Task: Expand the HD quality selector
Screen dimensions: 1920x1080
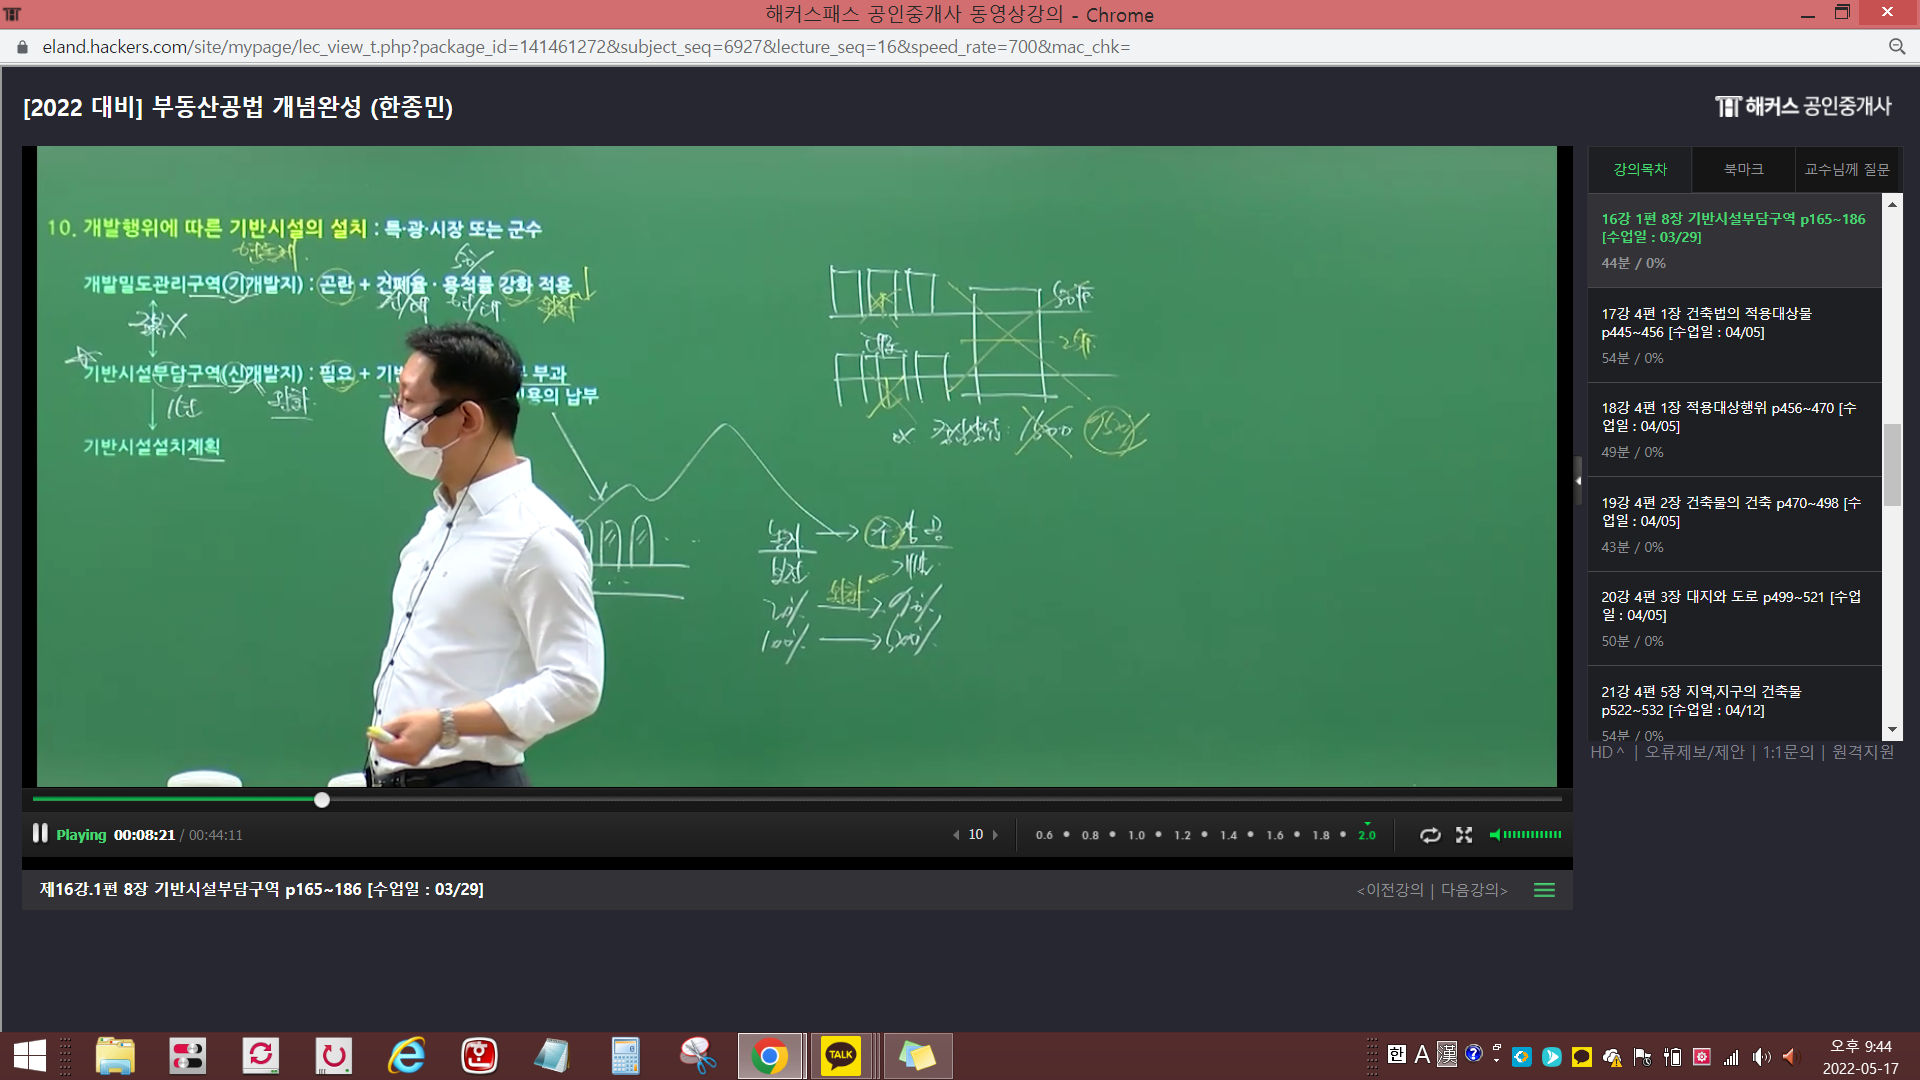Action: tap(1607, 752)
